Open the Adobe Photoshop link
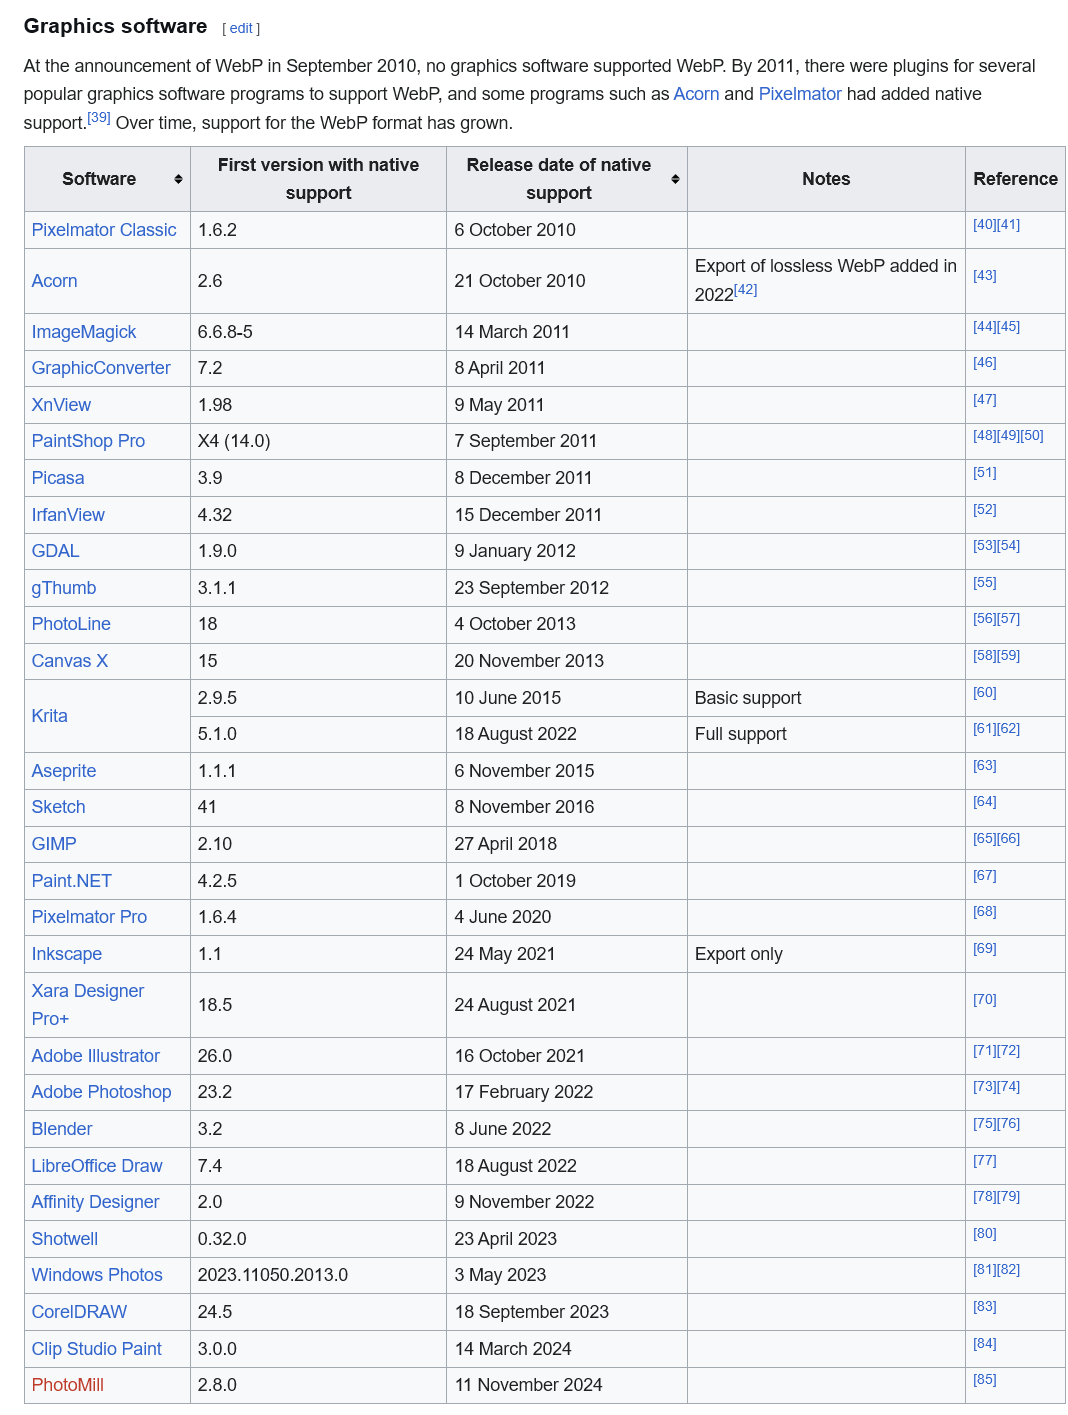Image resolution: width=1068 pixels, height=1415 pixels. (102, 1092)
